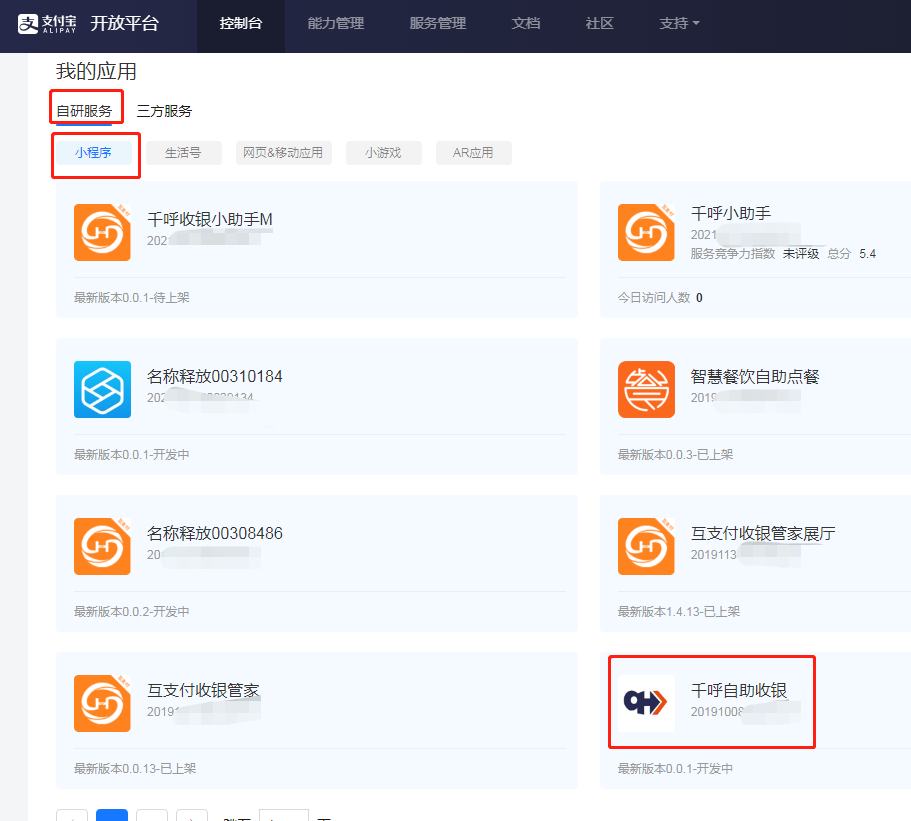Click the 千呼小助手 orange app icon
Image resolution: width=911 pixels, height=821 pixels.
tap(646, 232)
